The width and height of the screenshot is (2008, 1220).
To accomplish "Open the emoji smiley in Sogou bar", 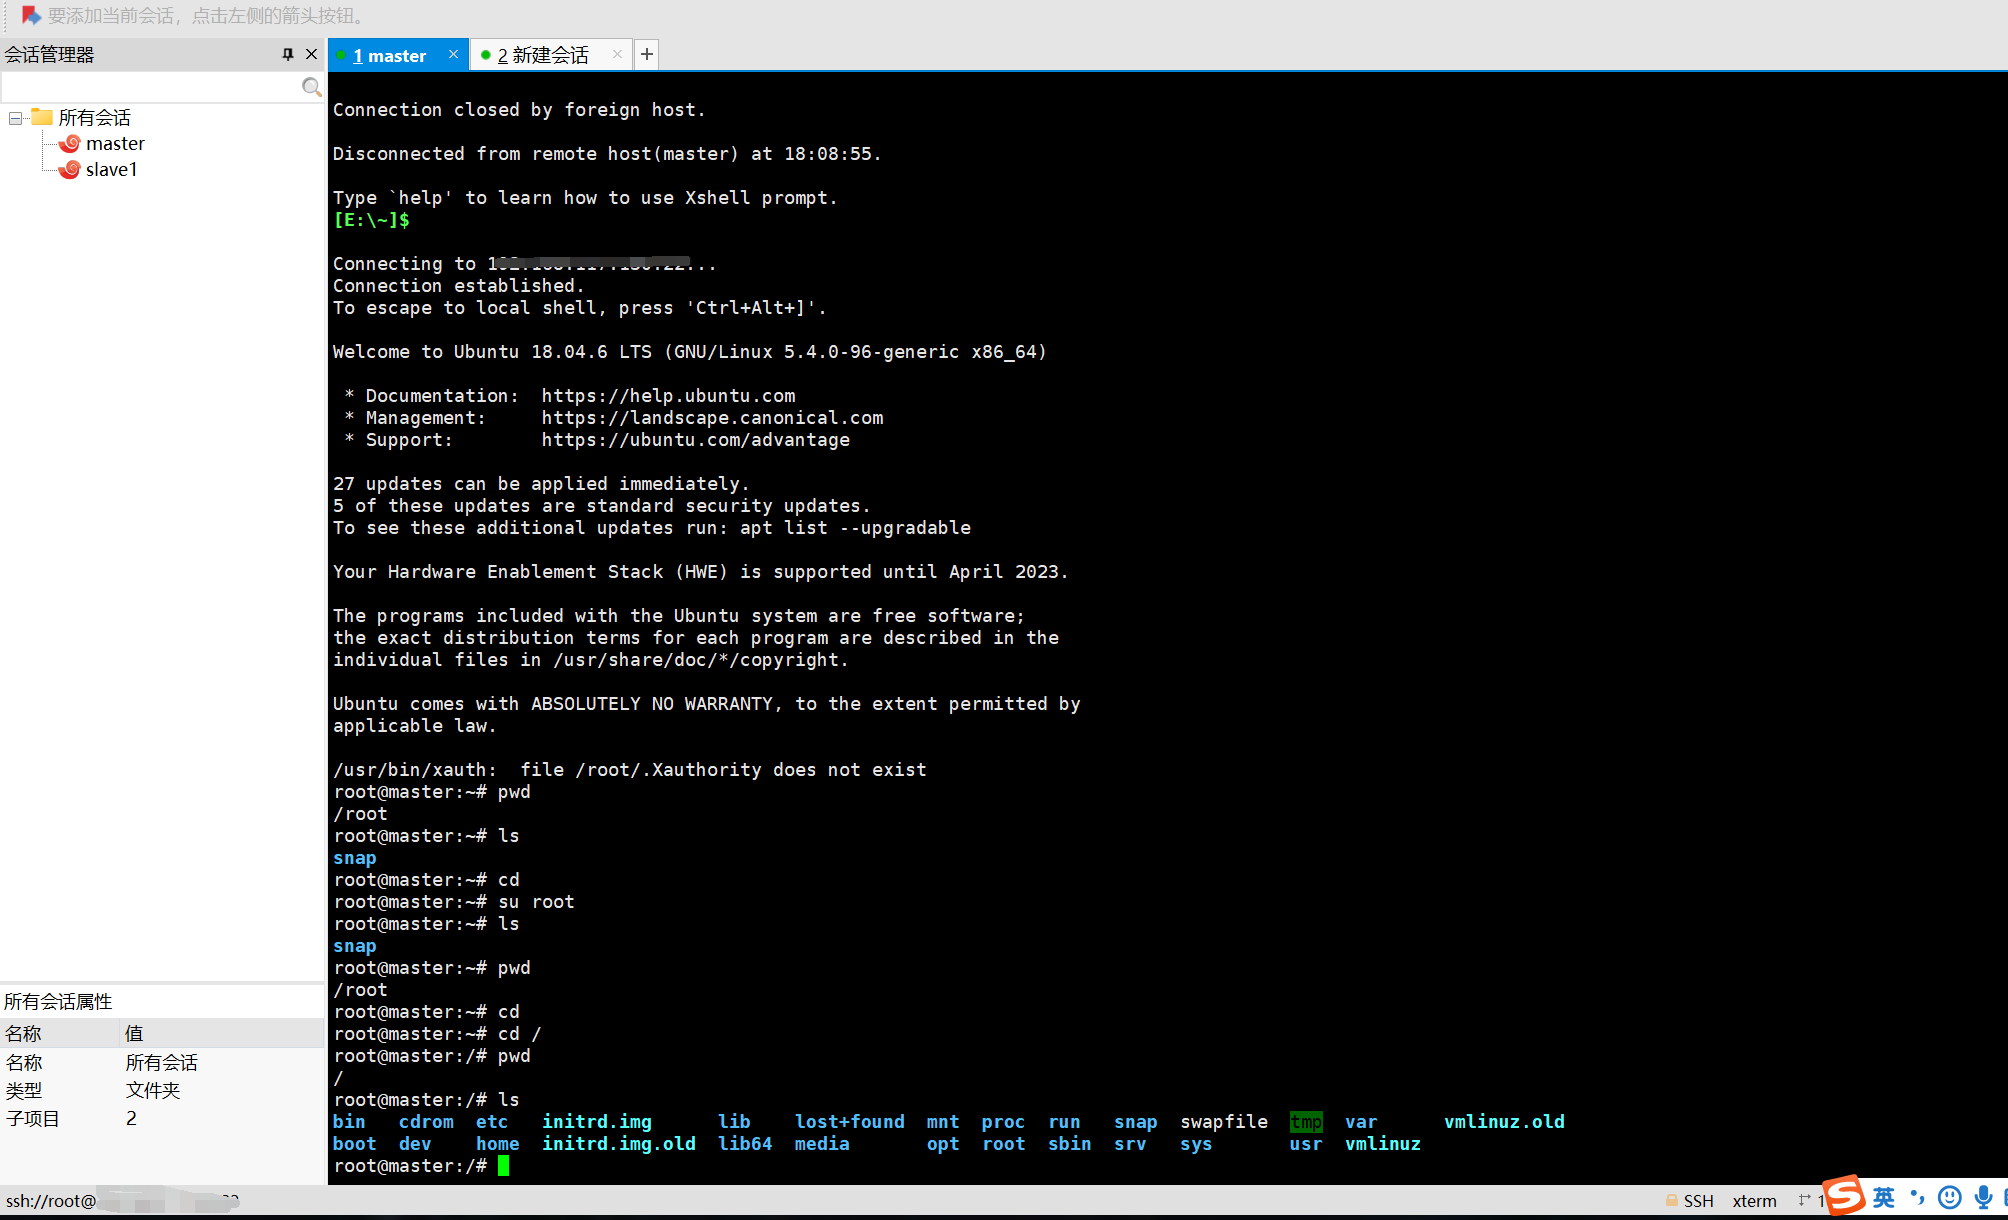I will coord(1949,1197).
